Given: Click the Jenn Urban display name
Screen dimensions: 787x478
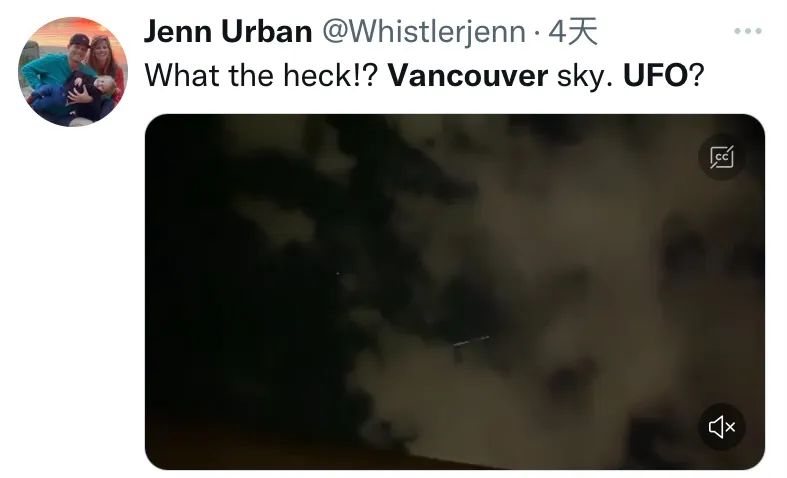Looking at the screenshot, I should pos(228,32).
